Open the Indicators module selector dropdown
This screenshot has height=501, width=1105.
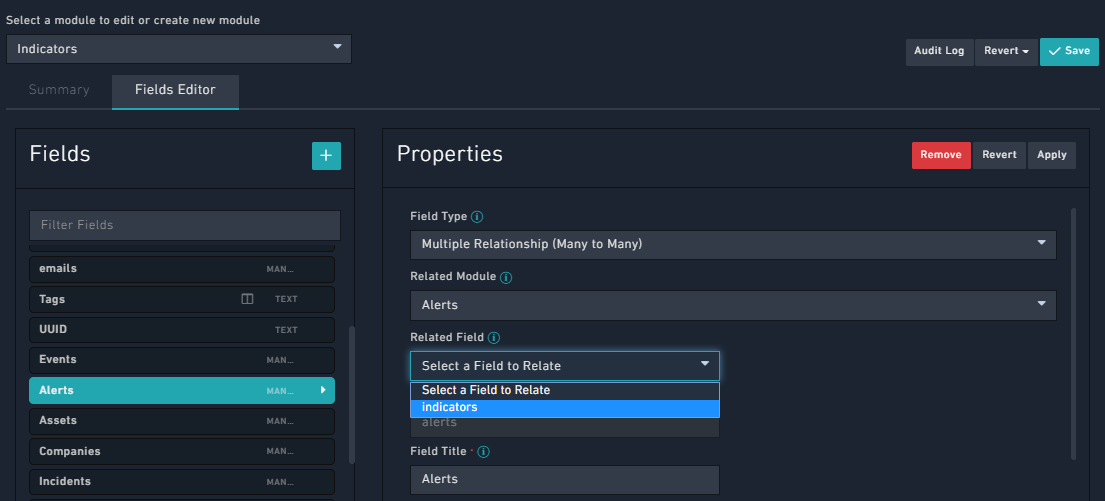(179, 49)
